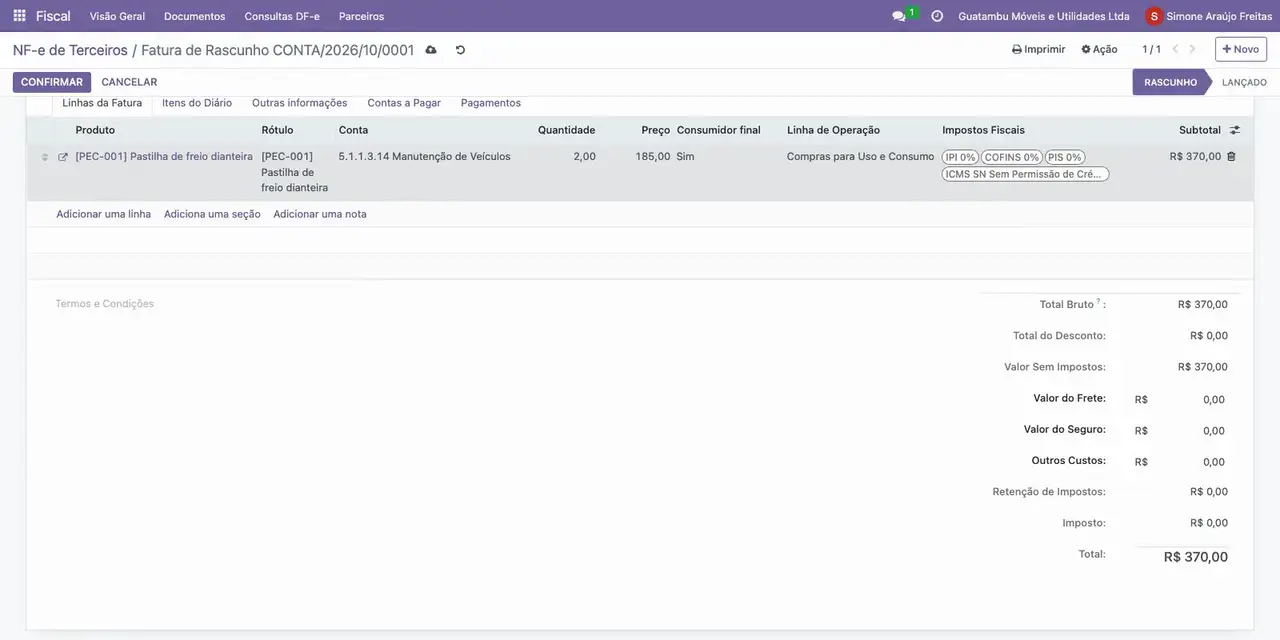Click Adiciona uma seção link
Image resolution: width=1280 pixels, height=640 pixels.
[212, 214]
